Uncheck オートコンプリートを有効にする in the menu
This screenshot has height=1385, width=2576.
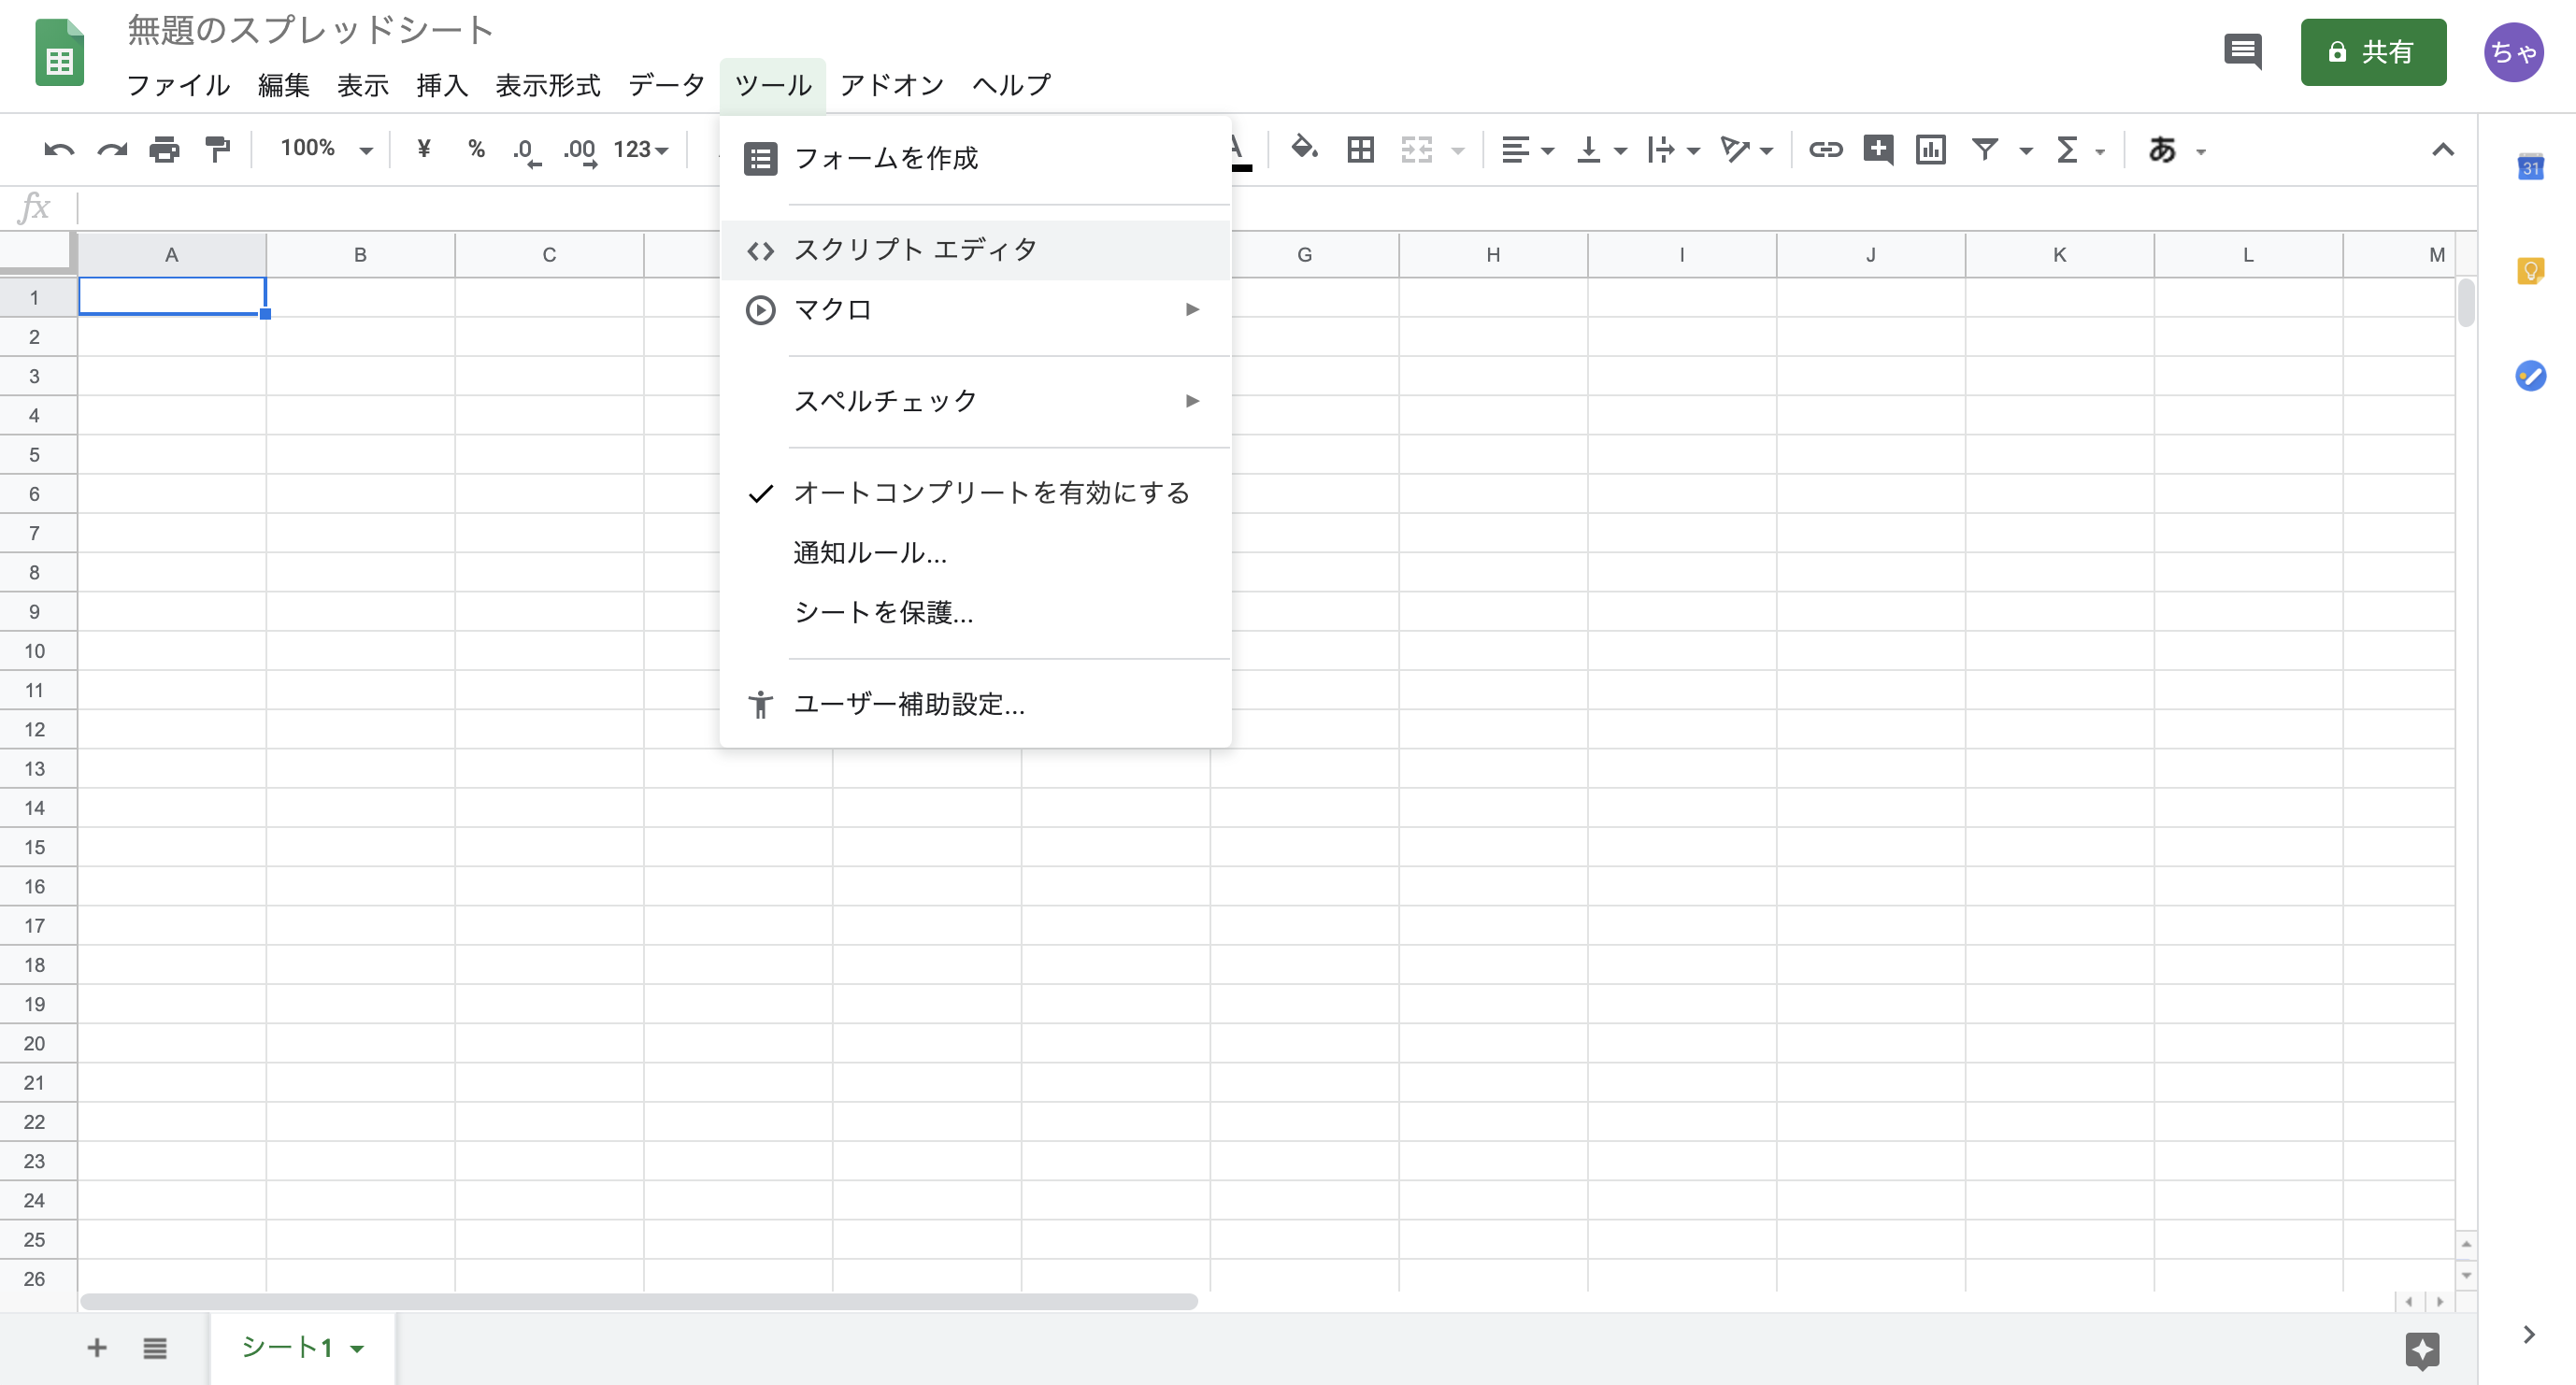point(991,492)
